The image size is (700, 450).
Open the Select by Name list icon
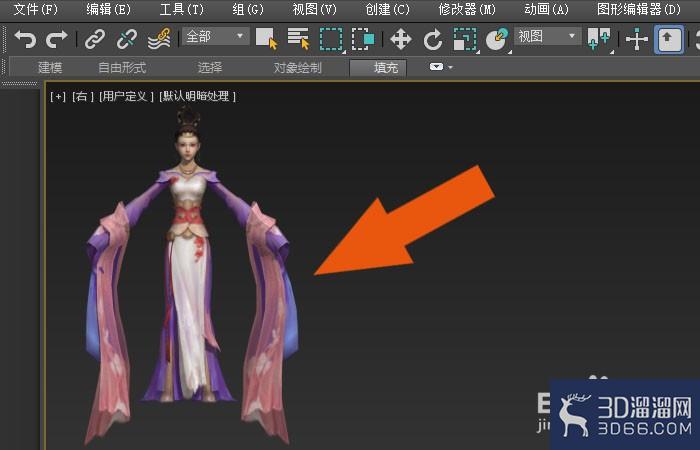click(x=299, y=39)
